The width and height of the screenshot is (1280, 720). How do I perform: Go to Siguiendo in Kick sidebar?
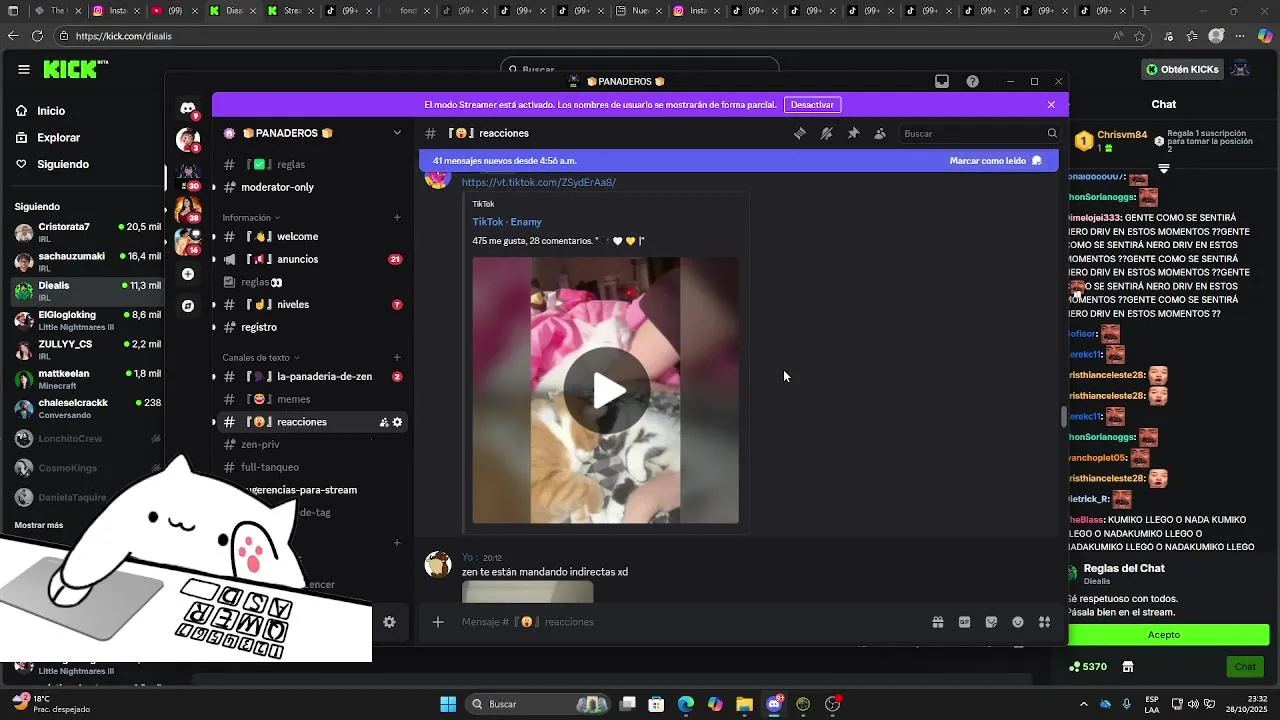[63, 164]
